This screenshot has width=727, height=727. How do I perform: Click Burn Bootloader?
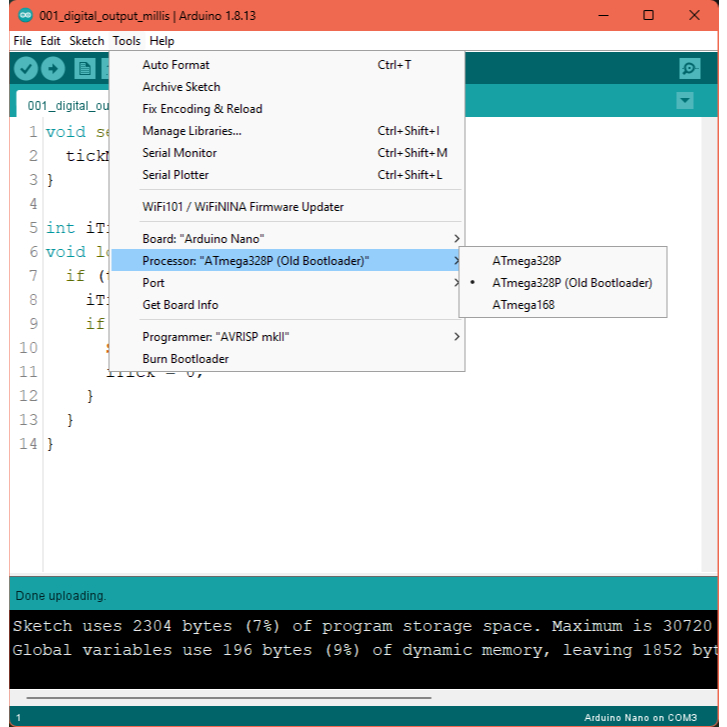[185, 359]
